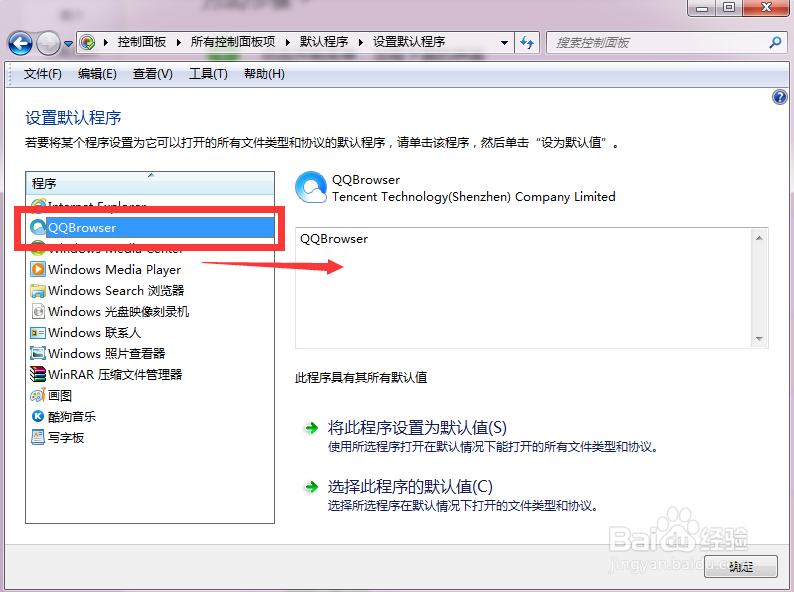Click the Windows 联系人 contact card icon
Screen dimensions: 794x592
click(38, 333)
